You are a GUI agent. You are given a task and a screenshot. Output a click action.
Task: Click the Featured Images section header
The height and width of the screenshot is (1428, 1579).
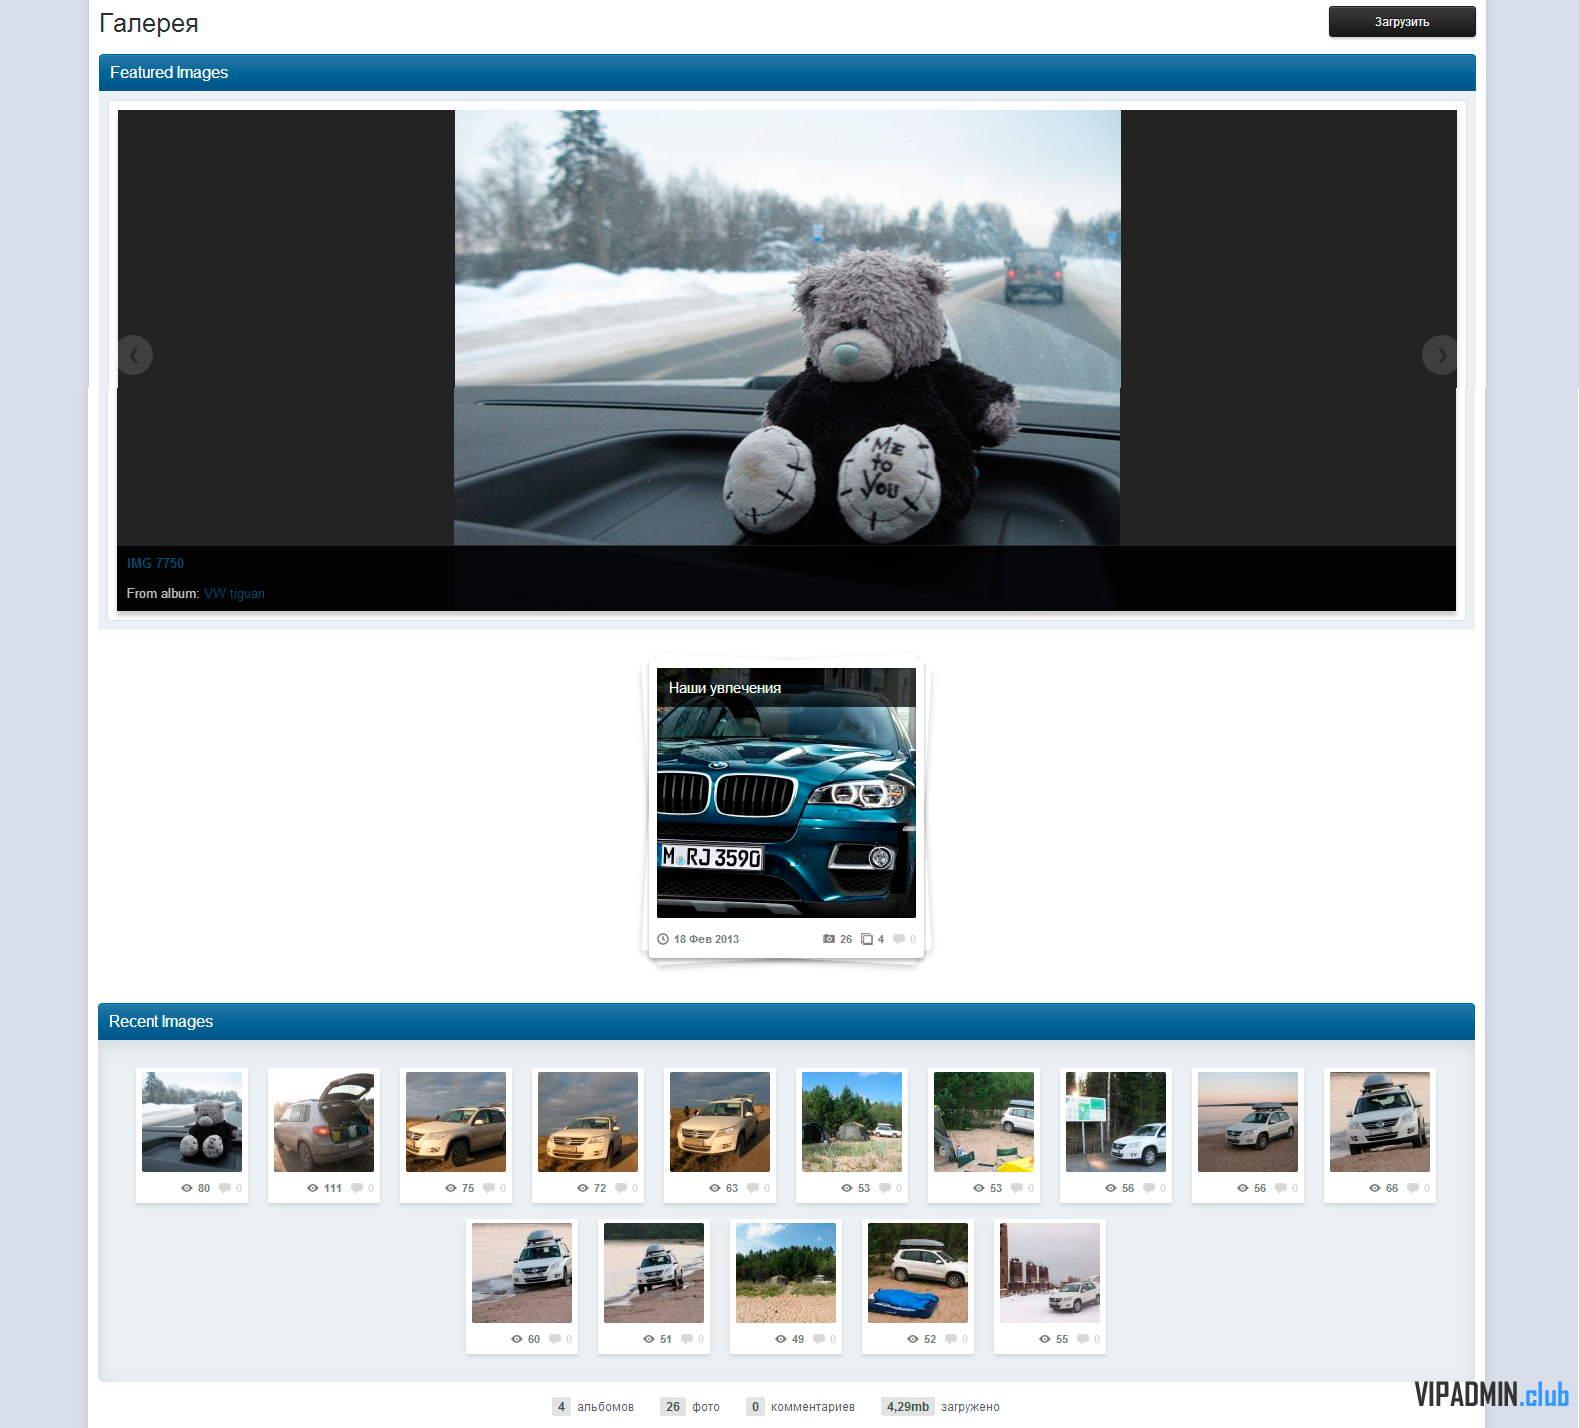tap(787, 73)
